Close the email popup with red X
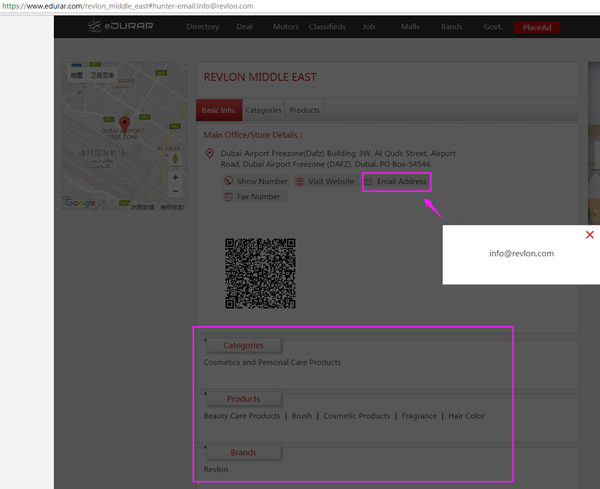The width and height of the screenshot is (600, 489). pyautogui.click(x=589, y=235)
